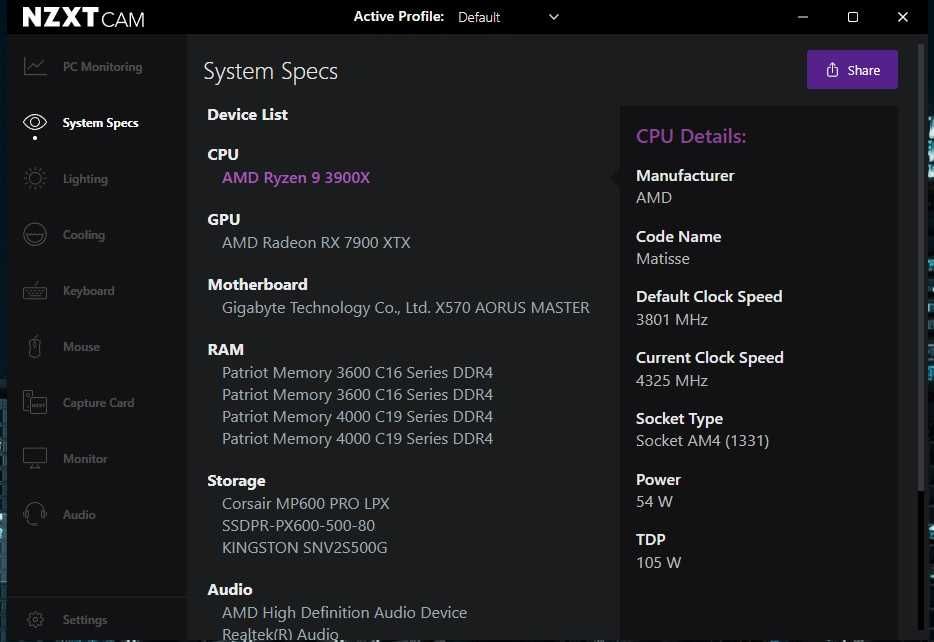
Task: Click the 105 W TDP value
Action: [658, 562]
